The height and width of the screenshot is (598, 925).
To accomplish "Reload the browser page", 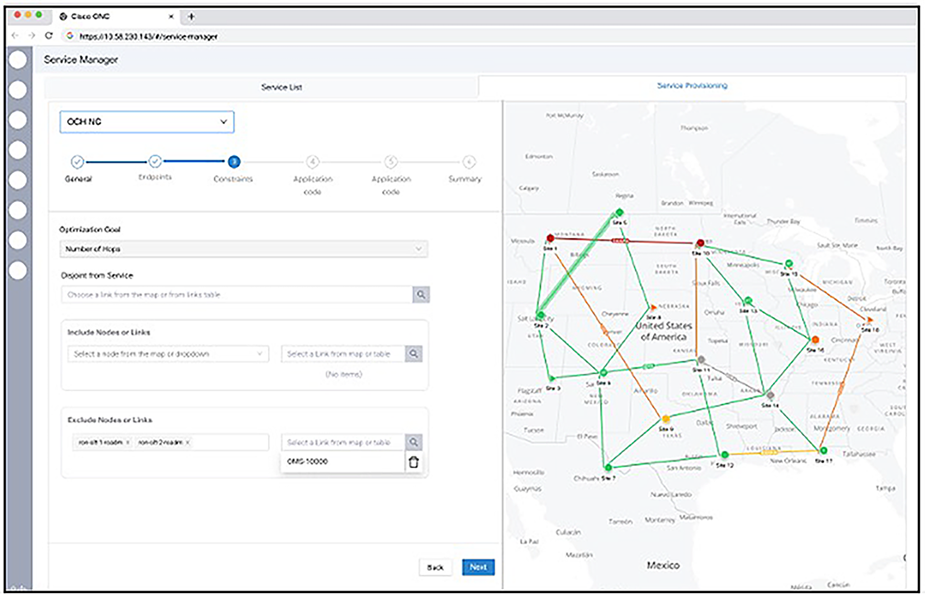I will (49, 36).
